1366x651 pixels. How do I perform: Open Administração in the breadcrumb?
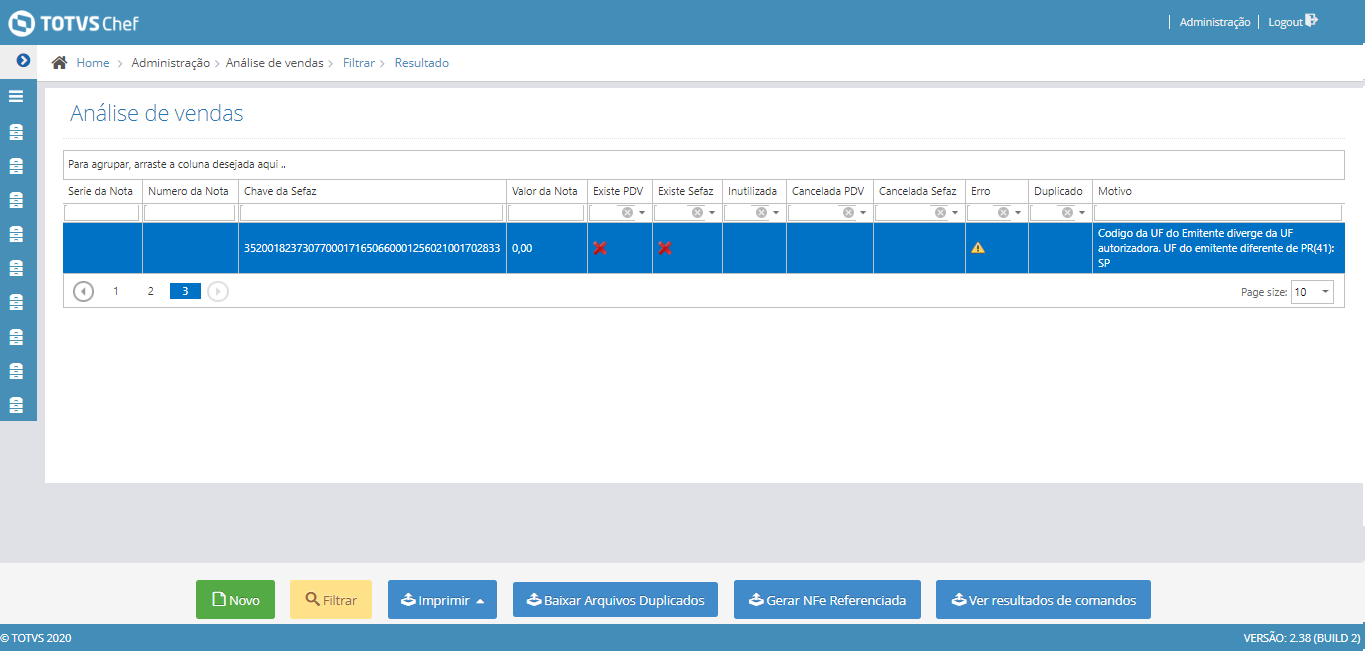pyautogui.click(x=171, y=63)
